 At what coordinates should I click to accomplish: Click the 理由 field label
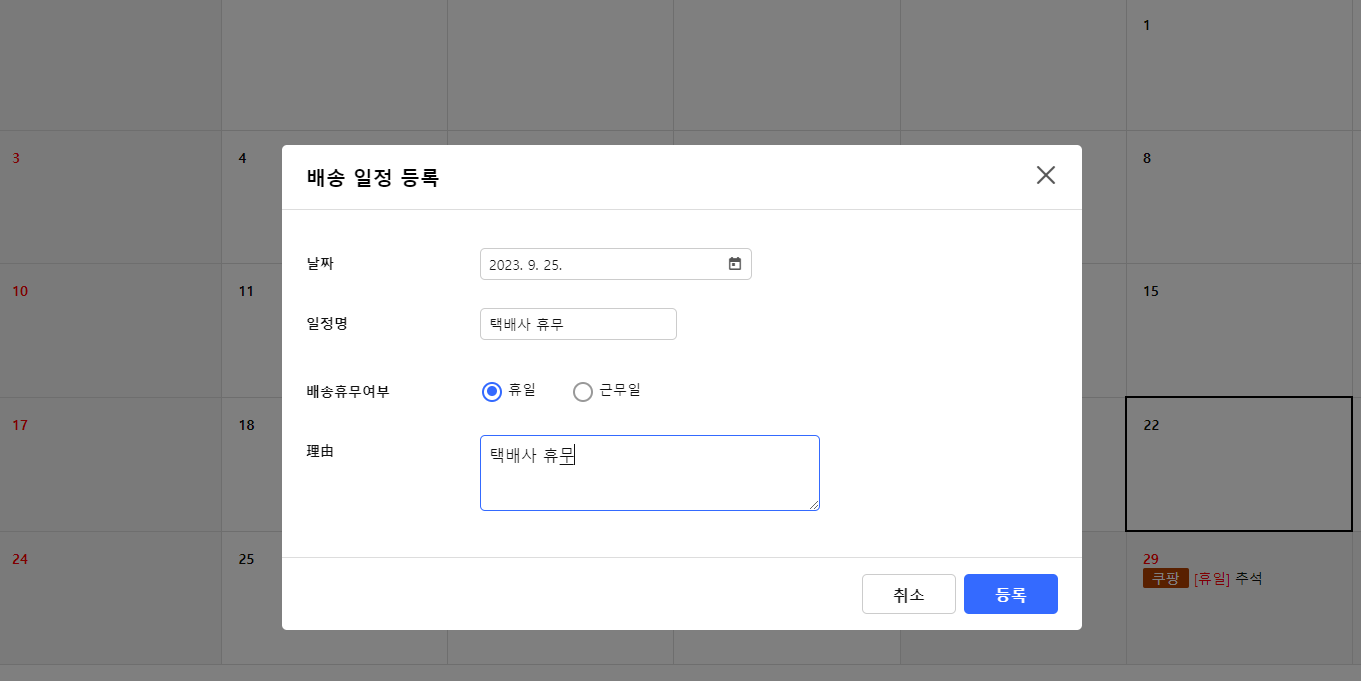(320, 451)
